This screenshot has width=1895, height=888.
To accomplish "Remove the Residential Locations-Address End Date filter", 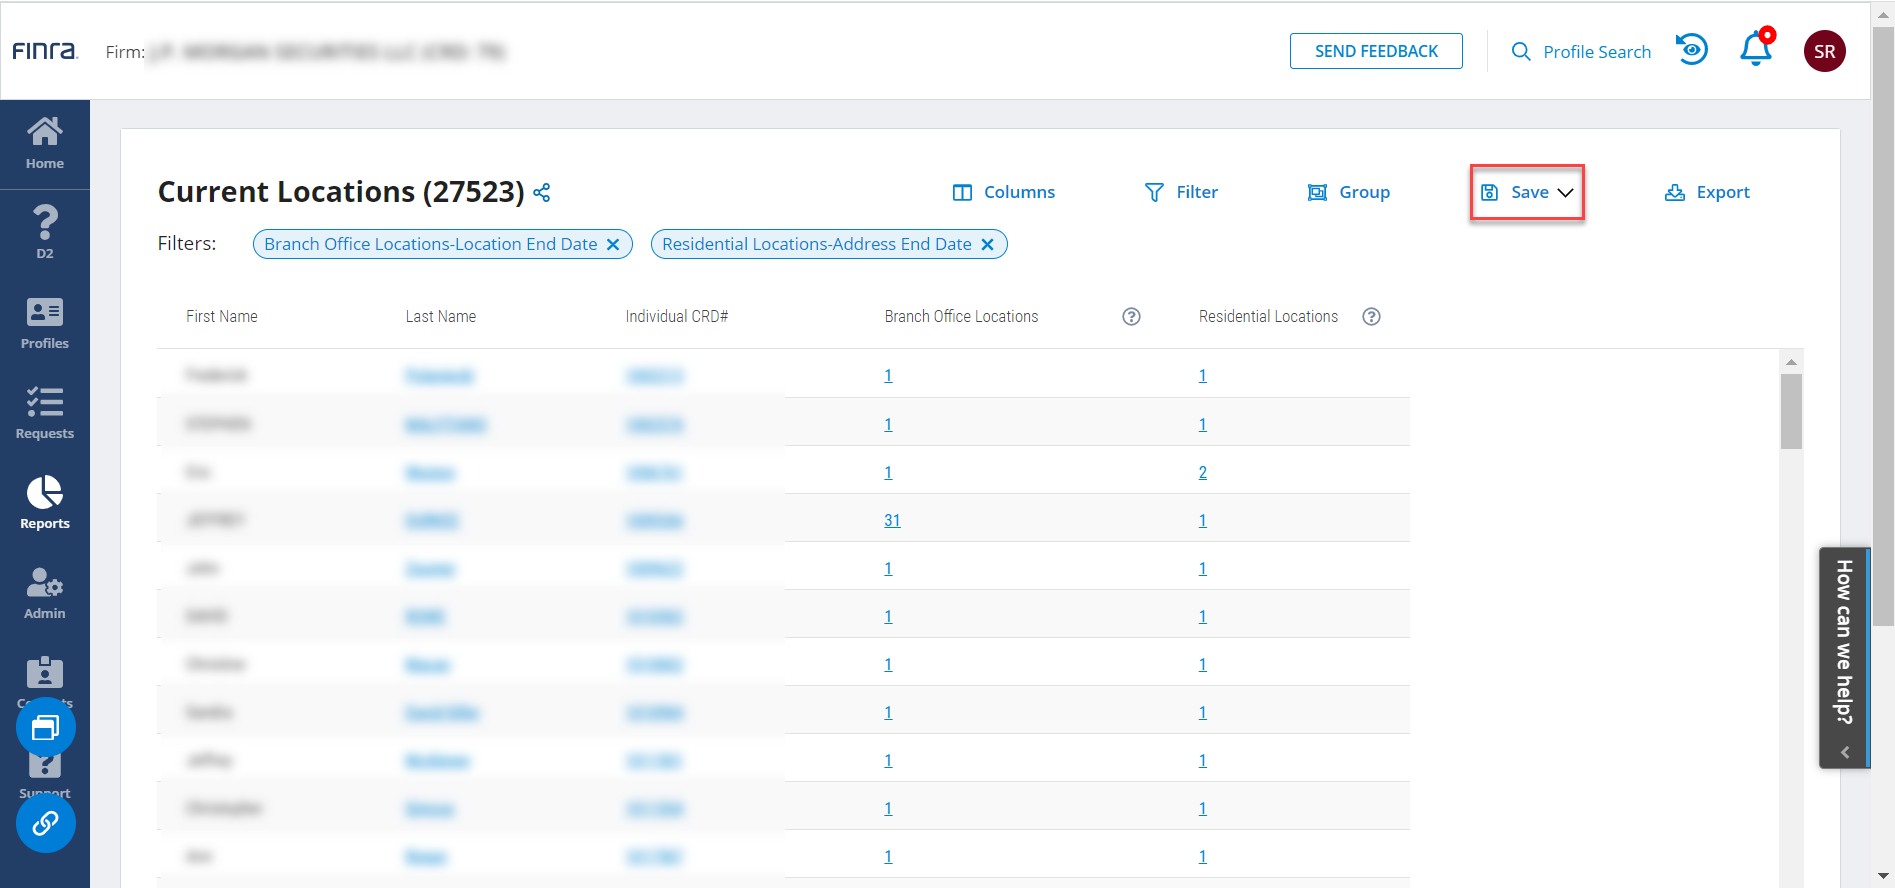I will click(x=987, y=244).
